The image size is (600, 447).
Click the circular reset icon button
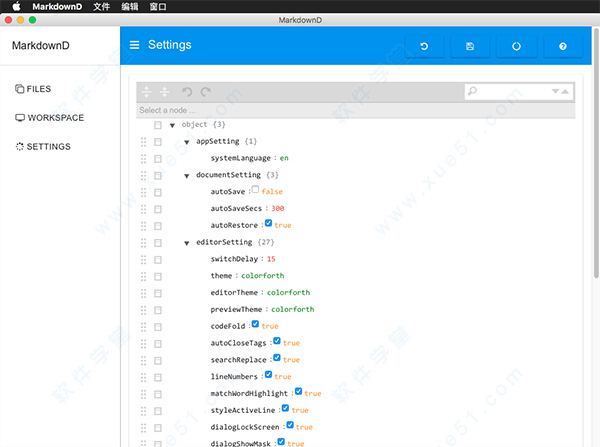pyautogui.click(x=516, y=46)
